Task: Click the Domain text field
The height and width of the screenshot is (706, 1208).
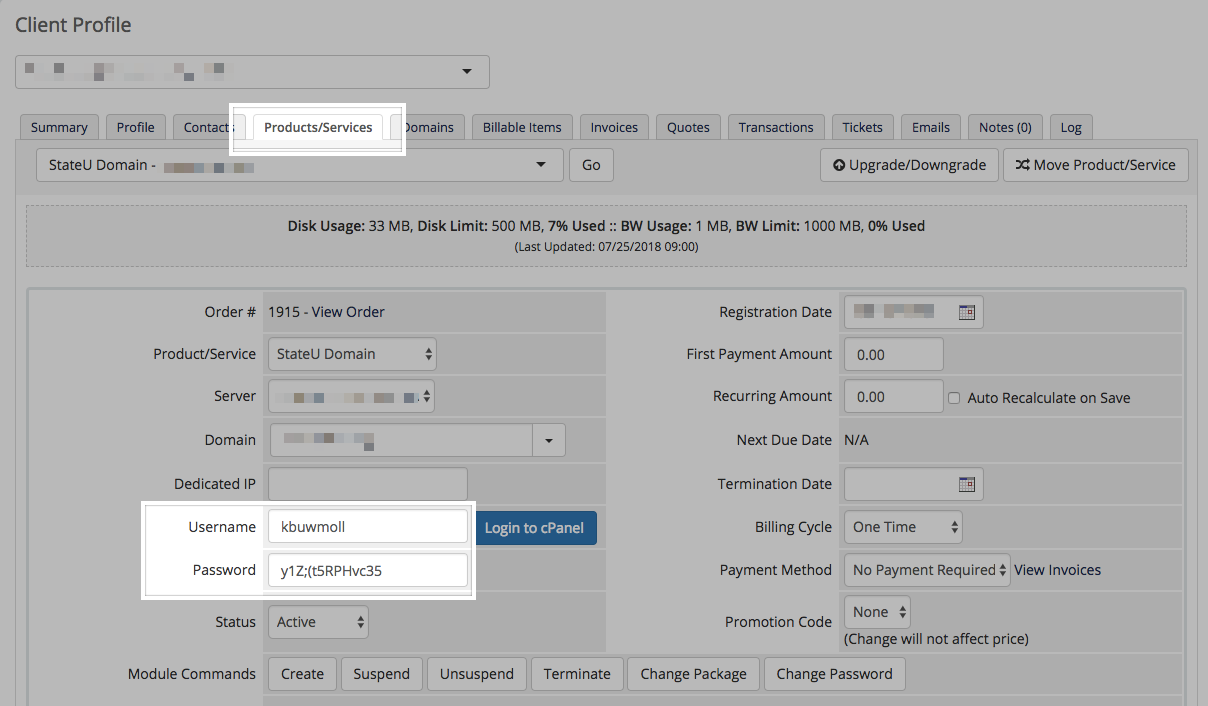Action: [x=401, y=440]
